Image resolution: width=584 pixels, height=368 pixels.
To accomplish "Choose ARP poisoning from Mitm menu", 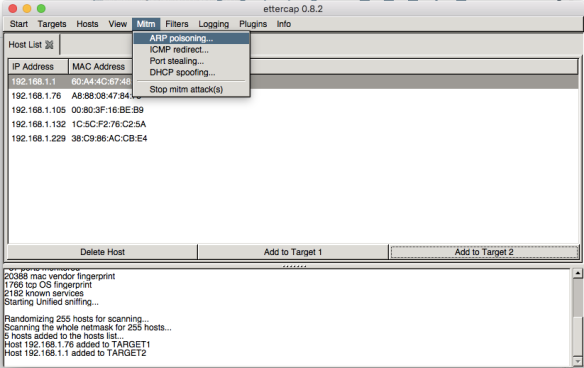I will (x=191, y=38).
